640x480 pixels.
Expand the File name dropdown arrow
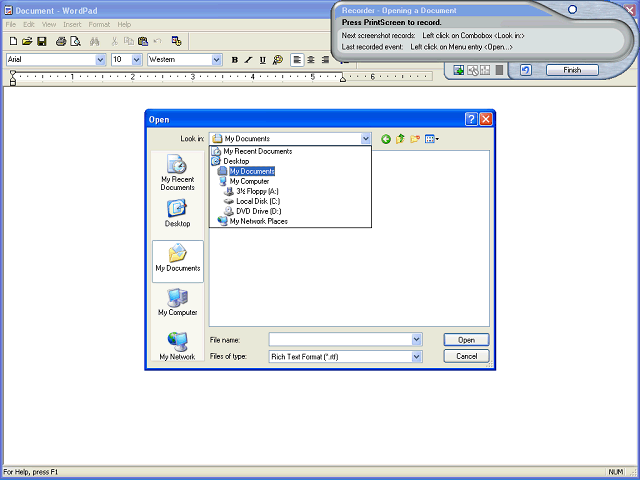pos(416,339)
